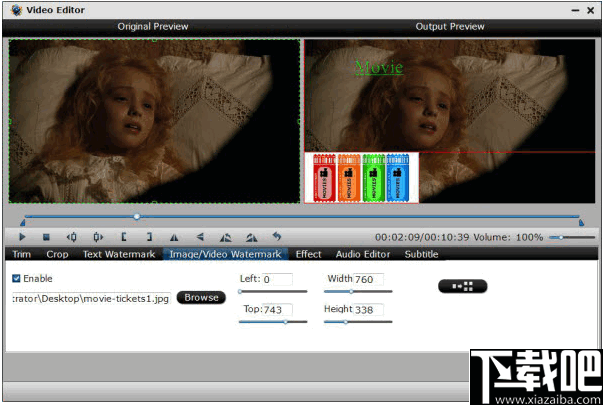This screenshot has height=405, width=605.
Task: Click the trim end marker on timeline
Action: pyautogui.click(x=581, y=223)
